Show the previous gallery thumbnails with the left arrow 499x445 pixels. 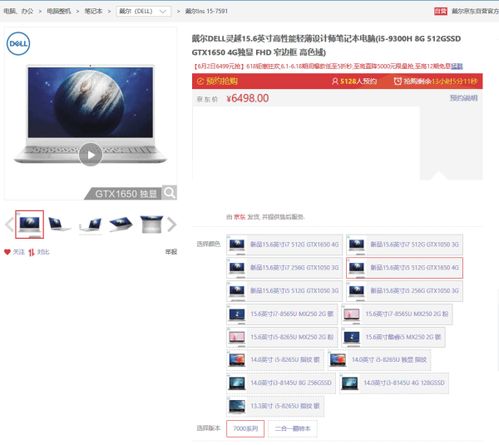[9, 224]
